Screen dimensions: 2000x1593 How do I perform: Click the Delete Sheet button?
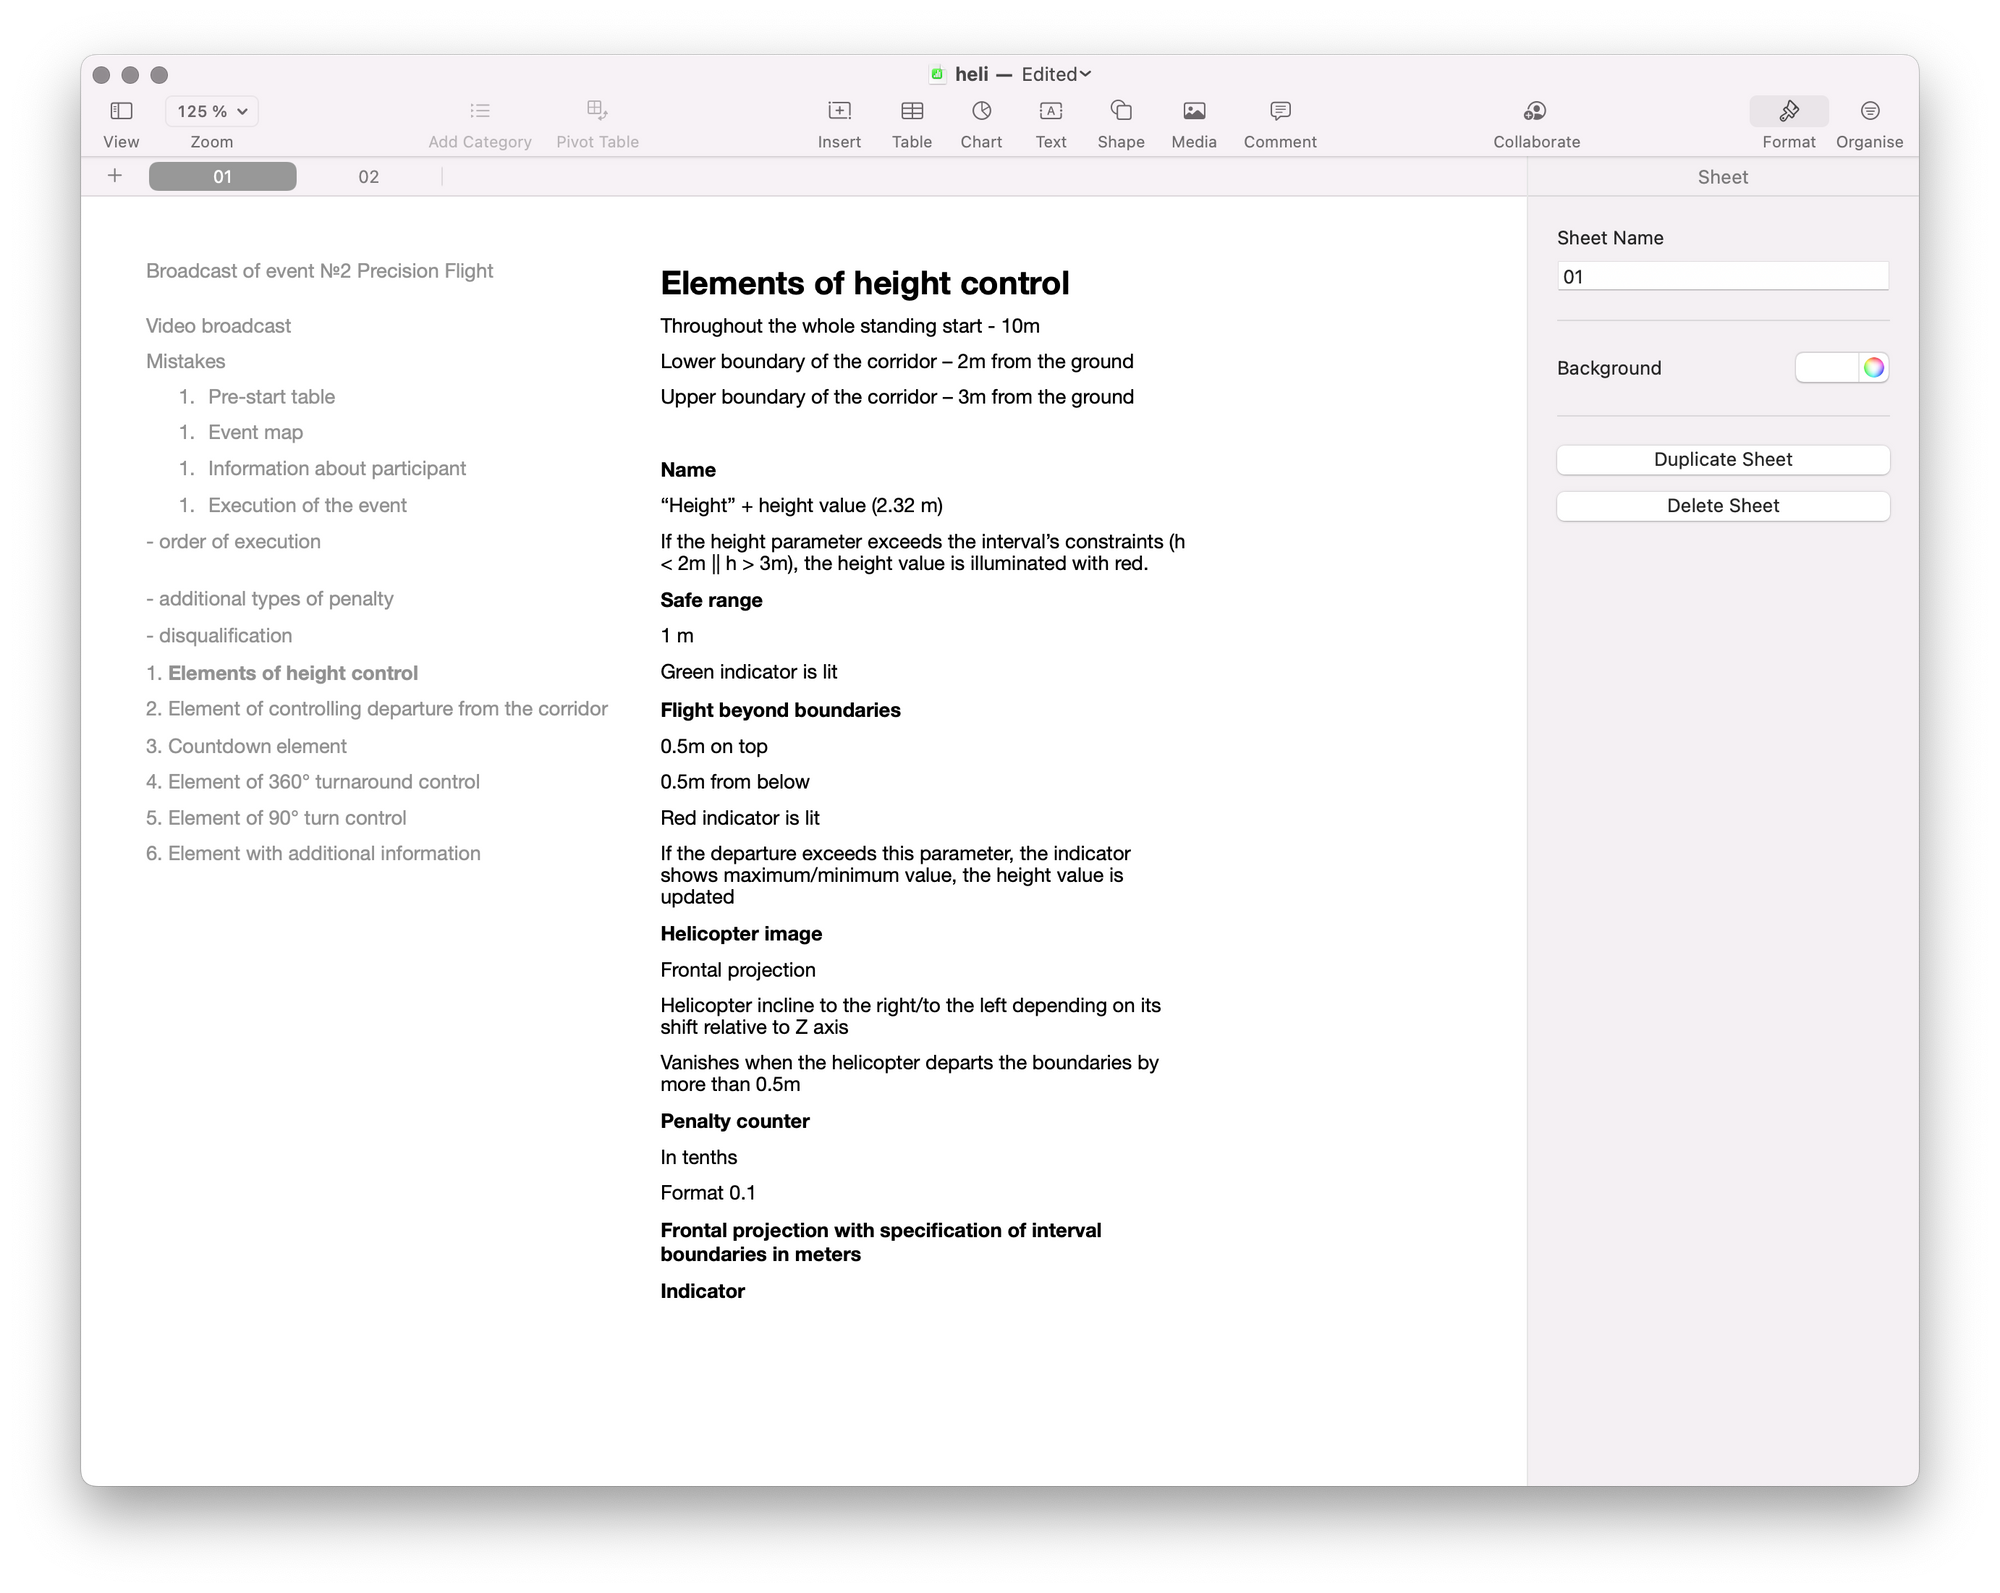click(1722, 506)
